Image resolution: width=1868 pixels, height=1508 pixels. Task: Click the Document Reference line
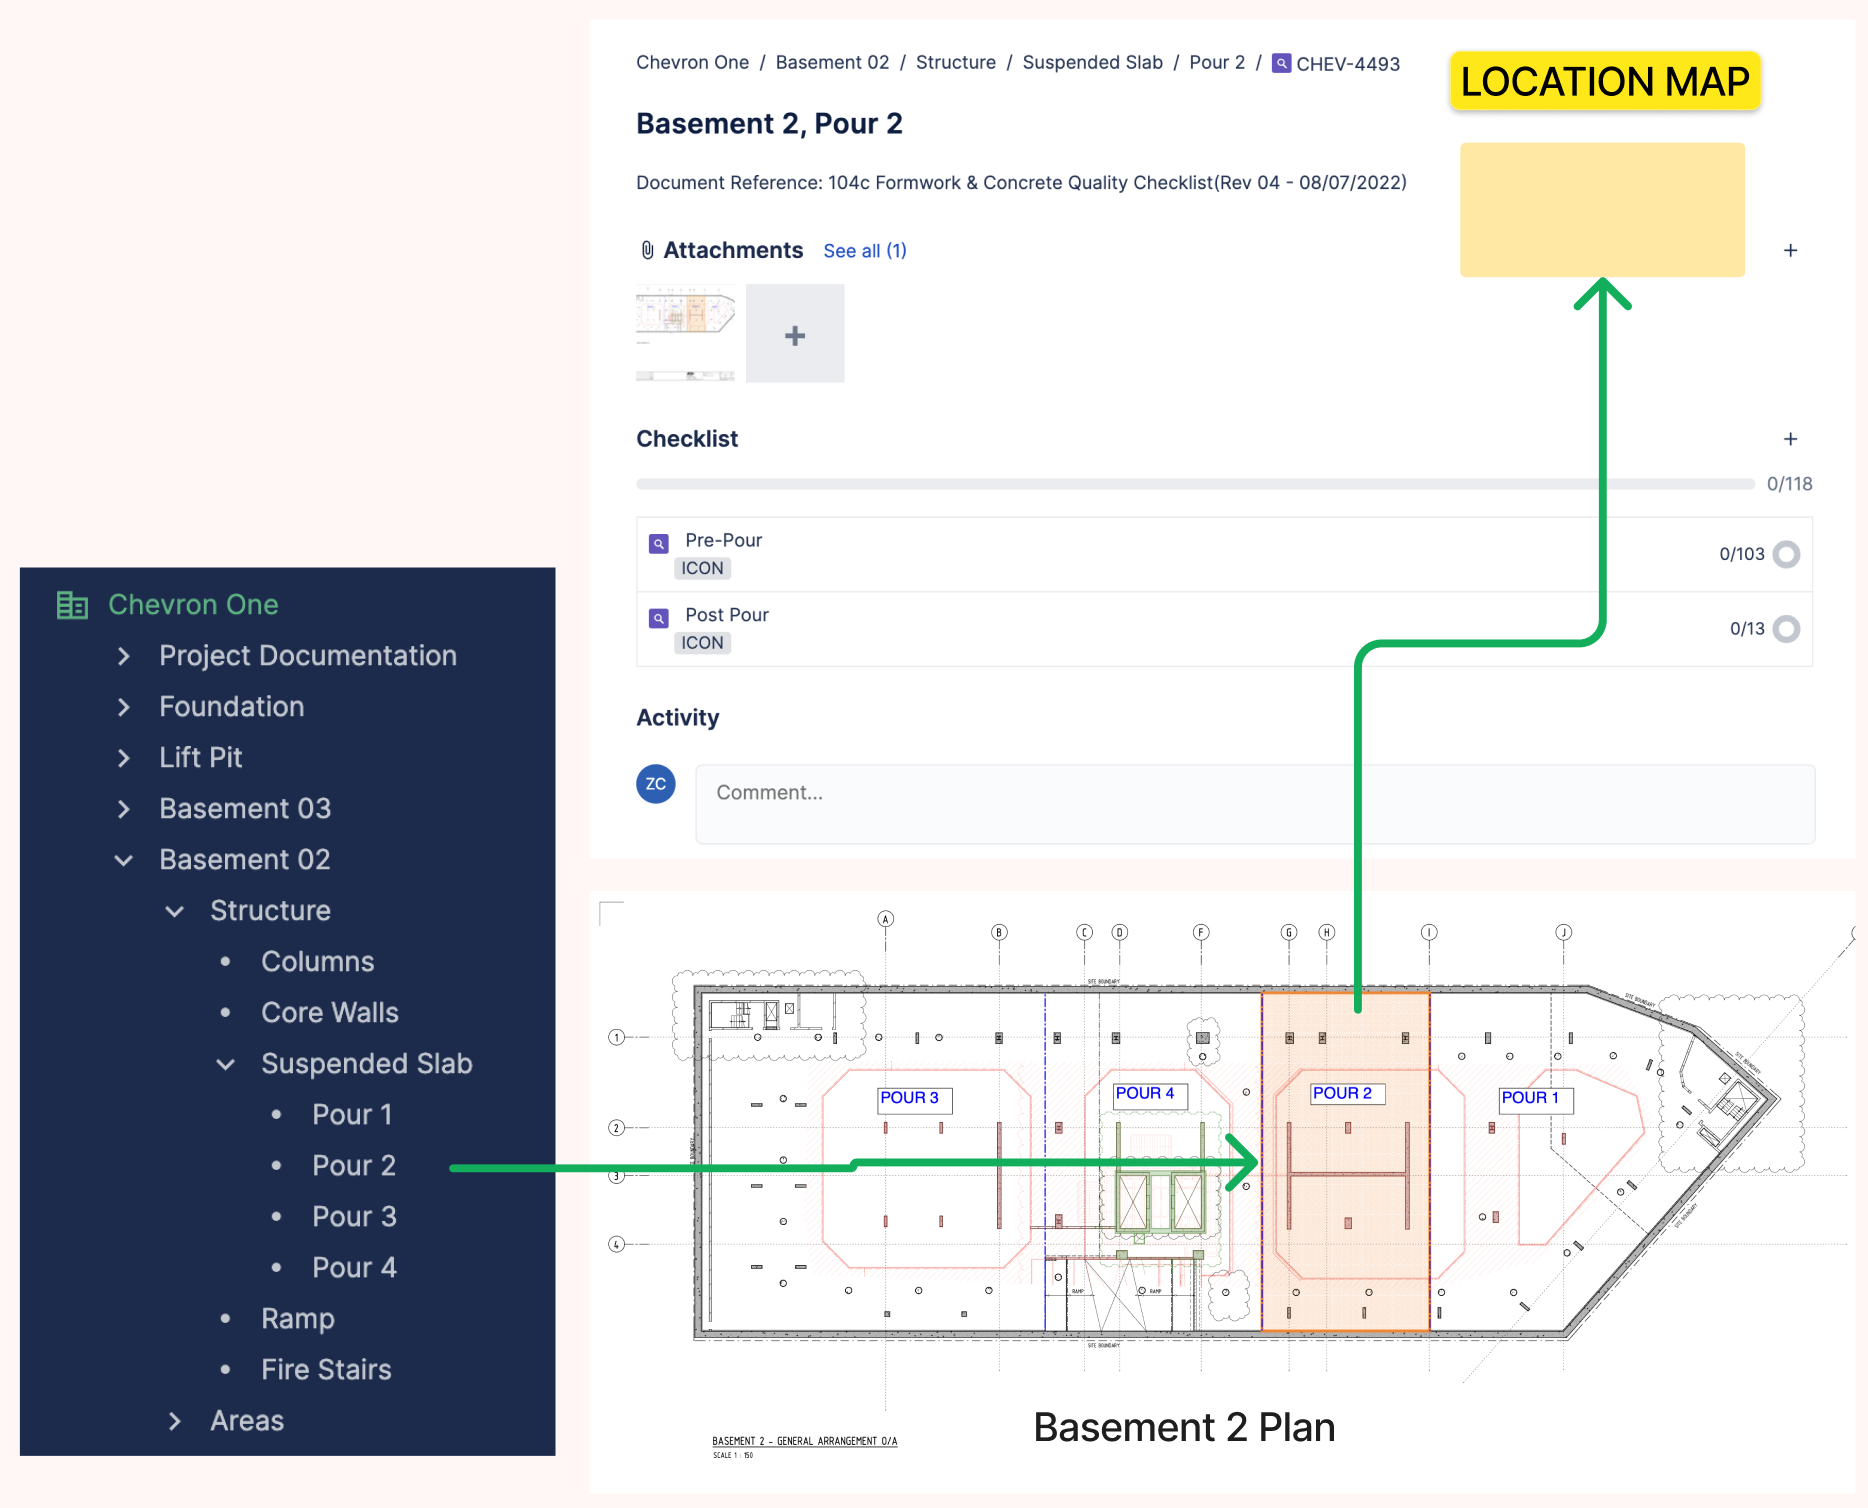[1021, 183]
